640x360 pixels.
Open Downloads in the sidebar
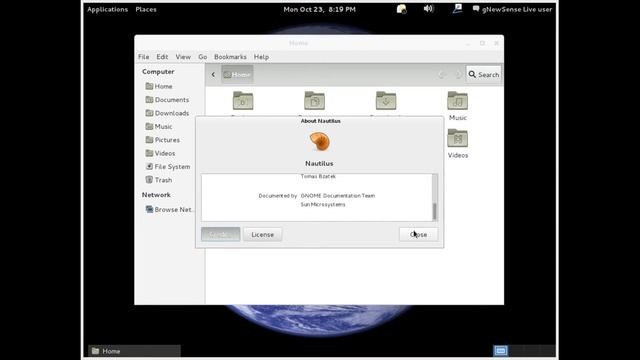[167, 113]
